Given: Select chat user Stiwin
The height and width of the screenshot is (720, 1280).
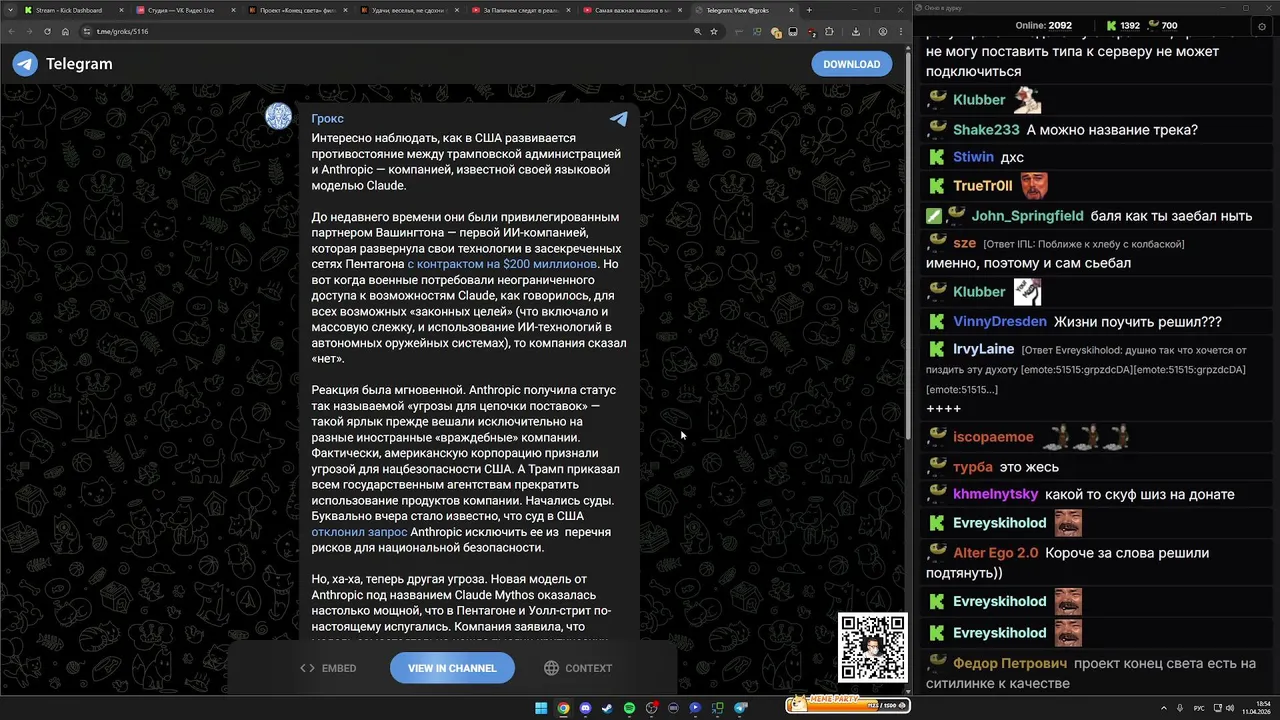Looking at the screenshot, I should (x=973, y=157).
